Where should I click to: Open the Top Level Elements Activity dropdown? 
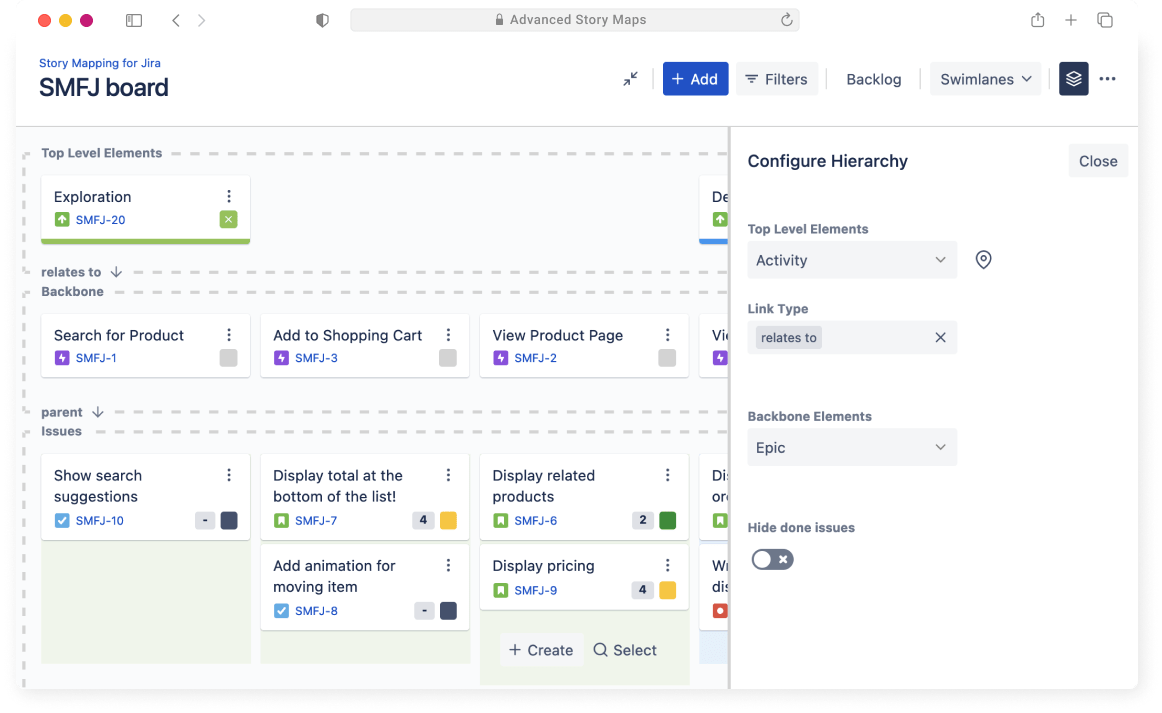(x=852, y=259)
